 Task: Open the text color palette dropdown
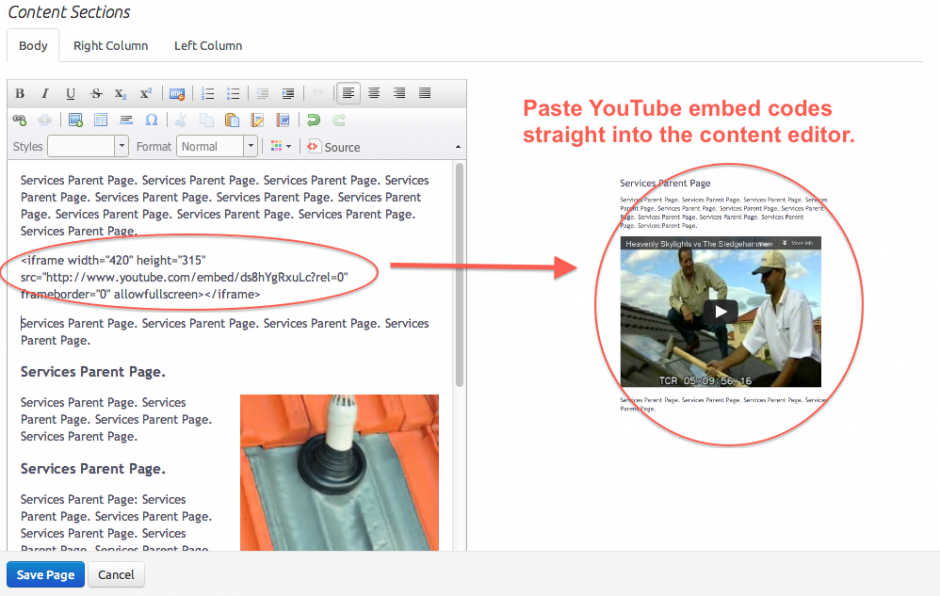pyautogui.click(x=281, y=146)
